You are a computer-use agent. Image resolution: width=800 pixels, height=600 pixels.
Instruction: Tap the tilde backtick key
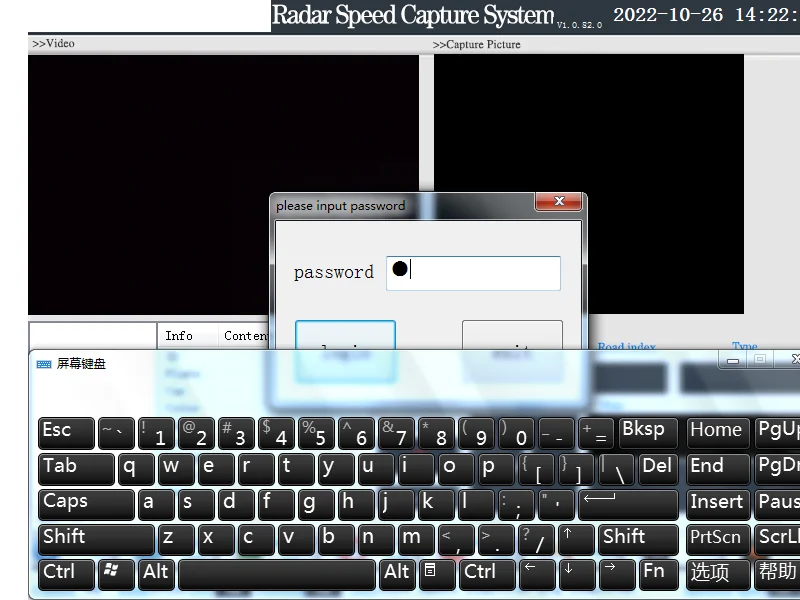click(x=116, y=433)
